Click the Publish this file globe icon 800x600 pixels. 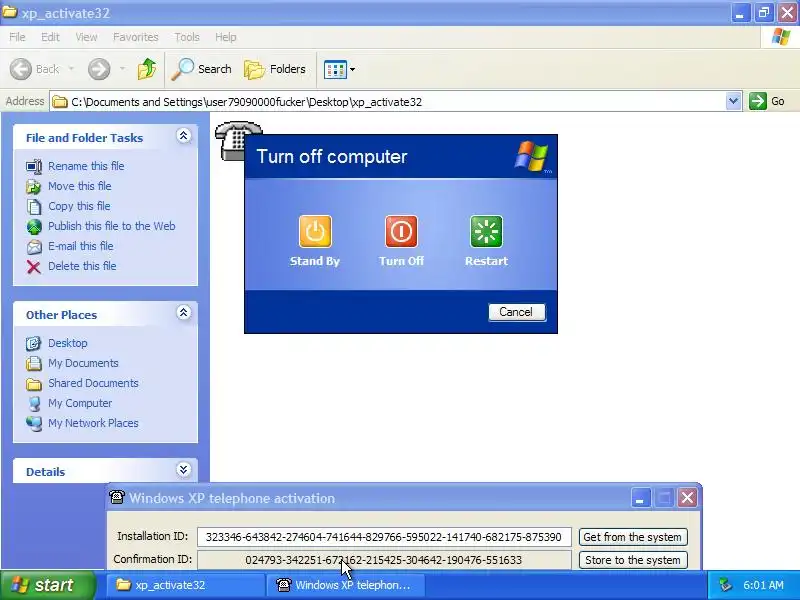pyautogui.click(x=34, y=227)
